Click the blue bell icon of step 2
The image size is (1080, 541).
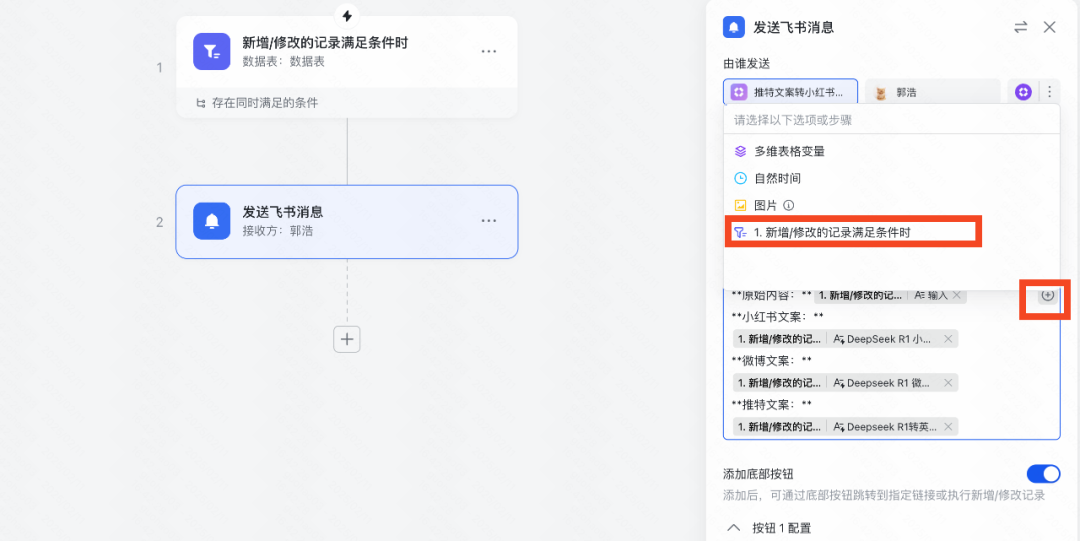coord(211,221)
